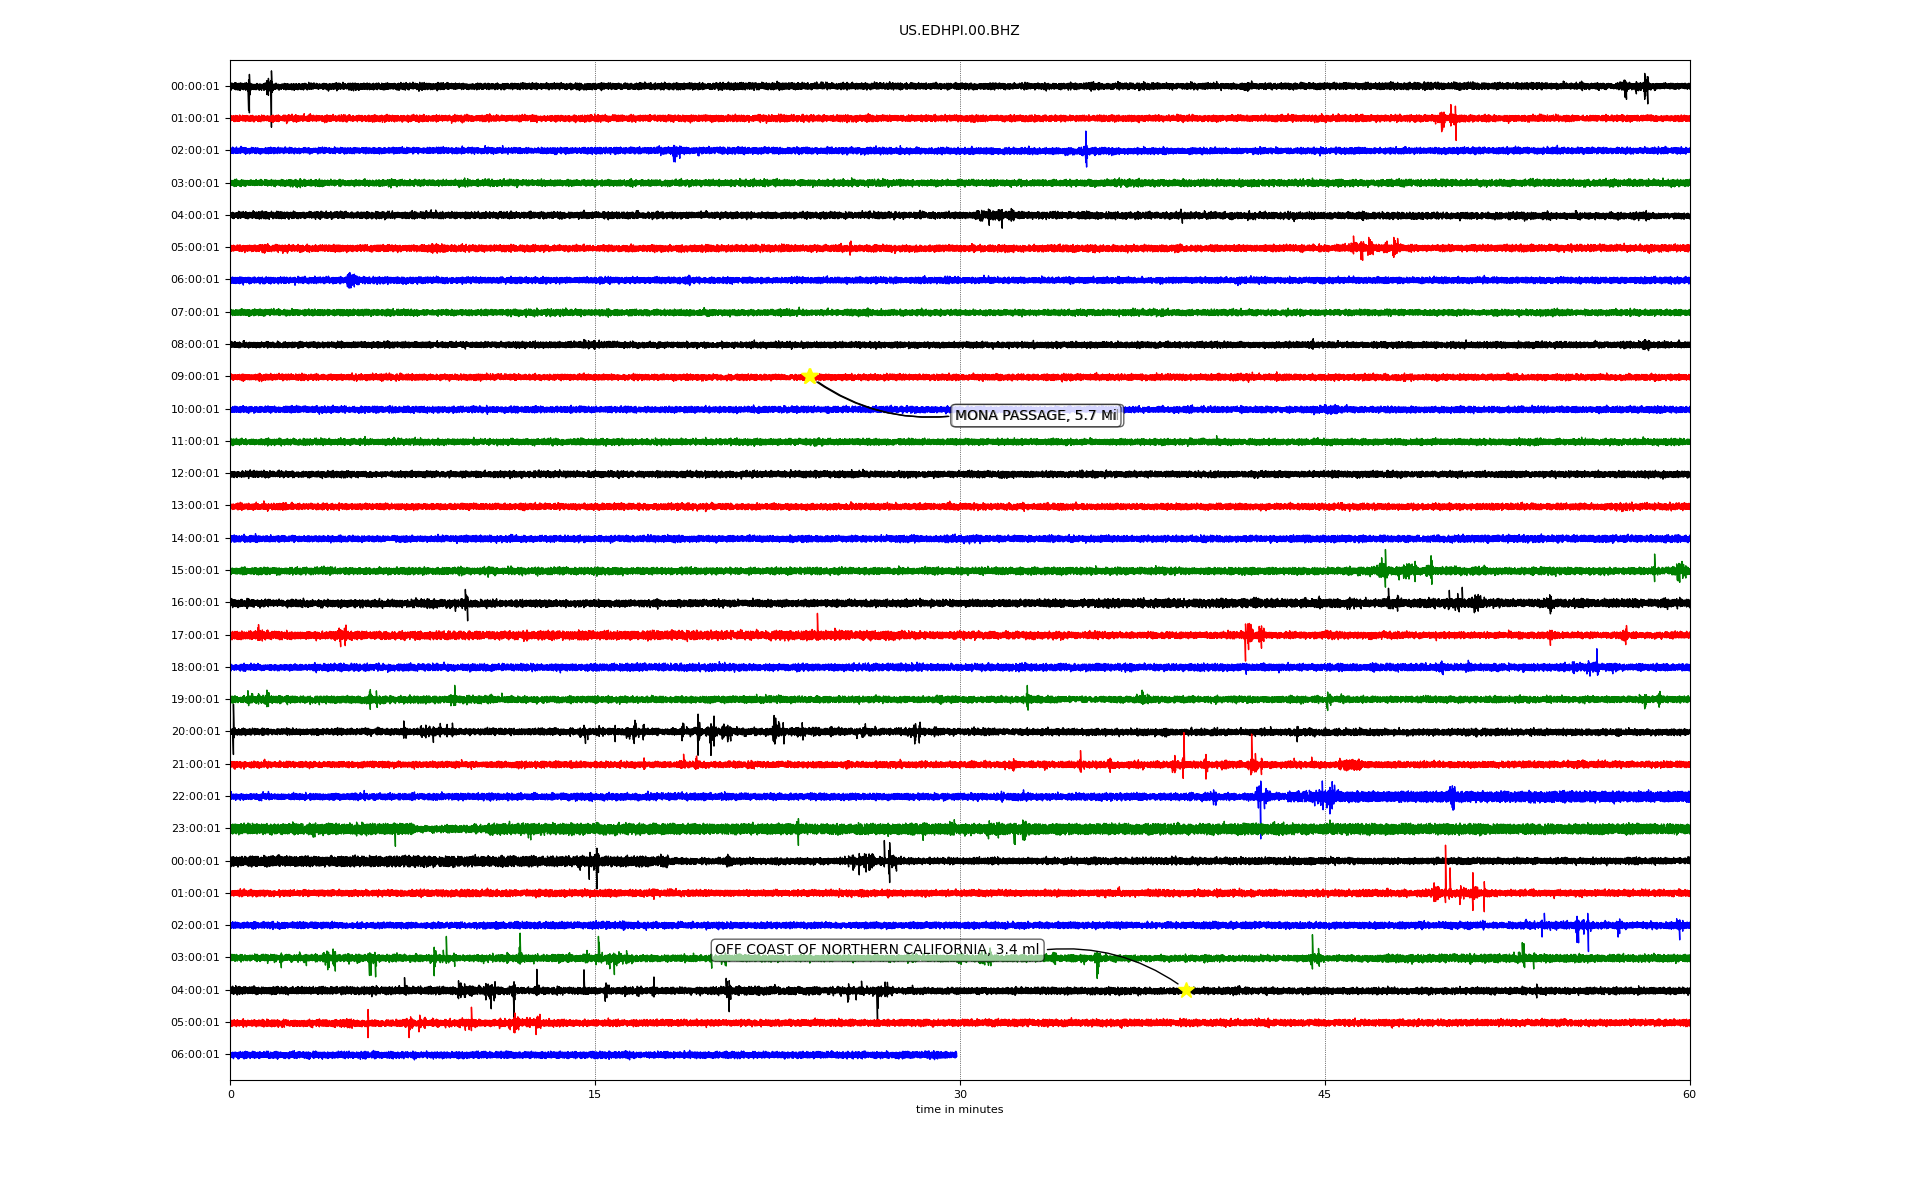Screen dimensions: 1920x1200
Task: Click the 13:00:01 row label
Action: click(195, 506)
